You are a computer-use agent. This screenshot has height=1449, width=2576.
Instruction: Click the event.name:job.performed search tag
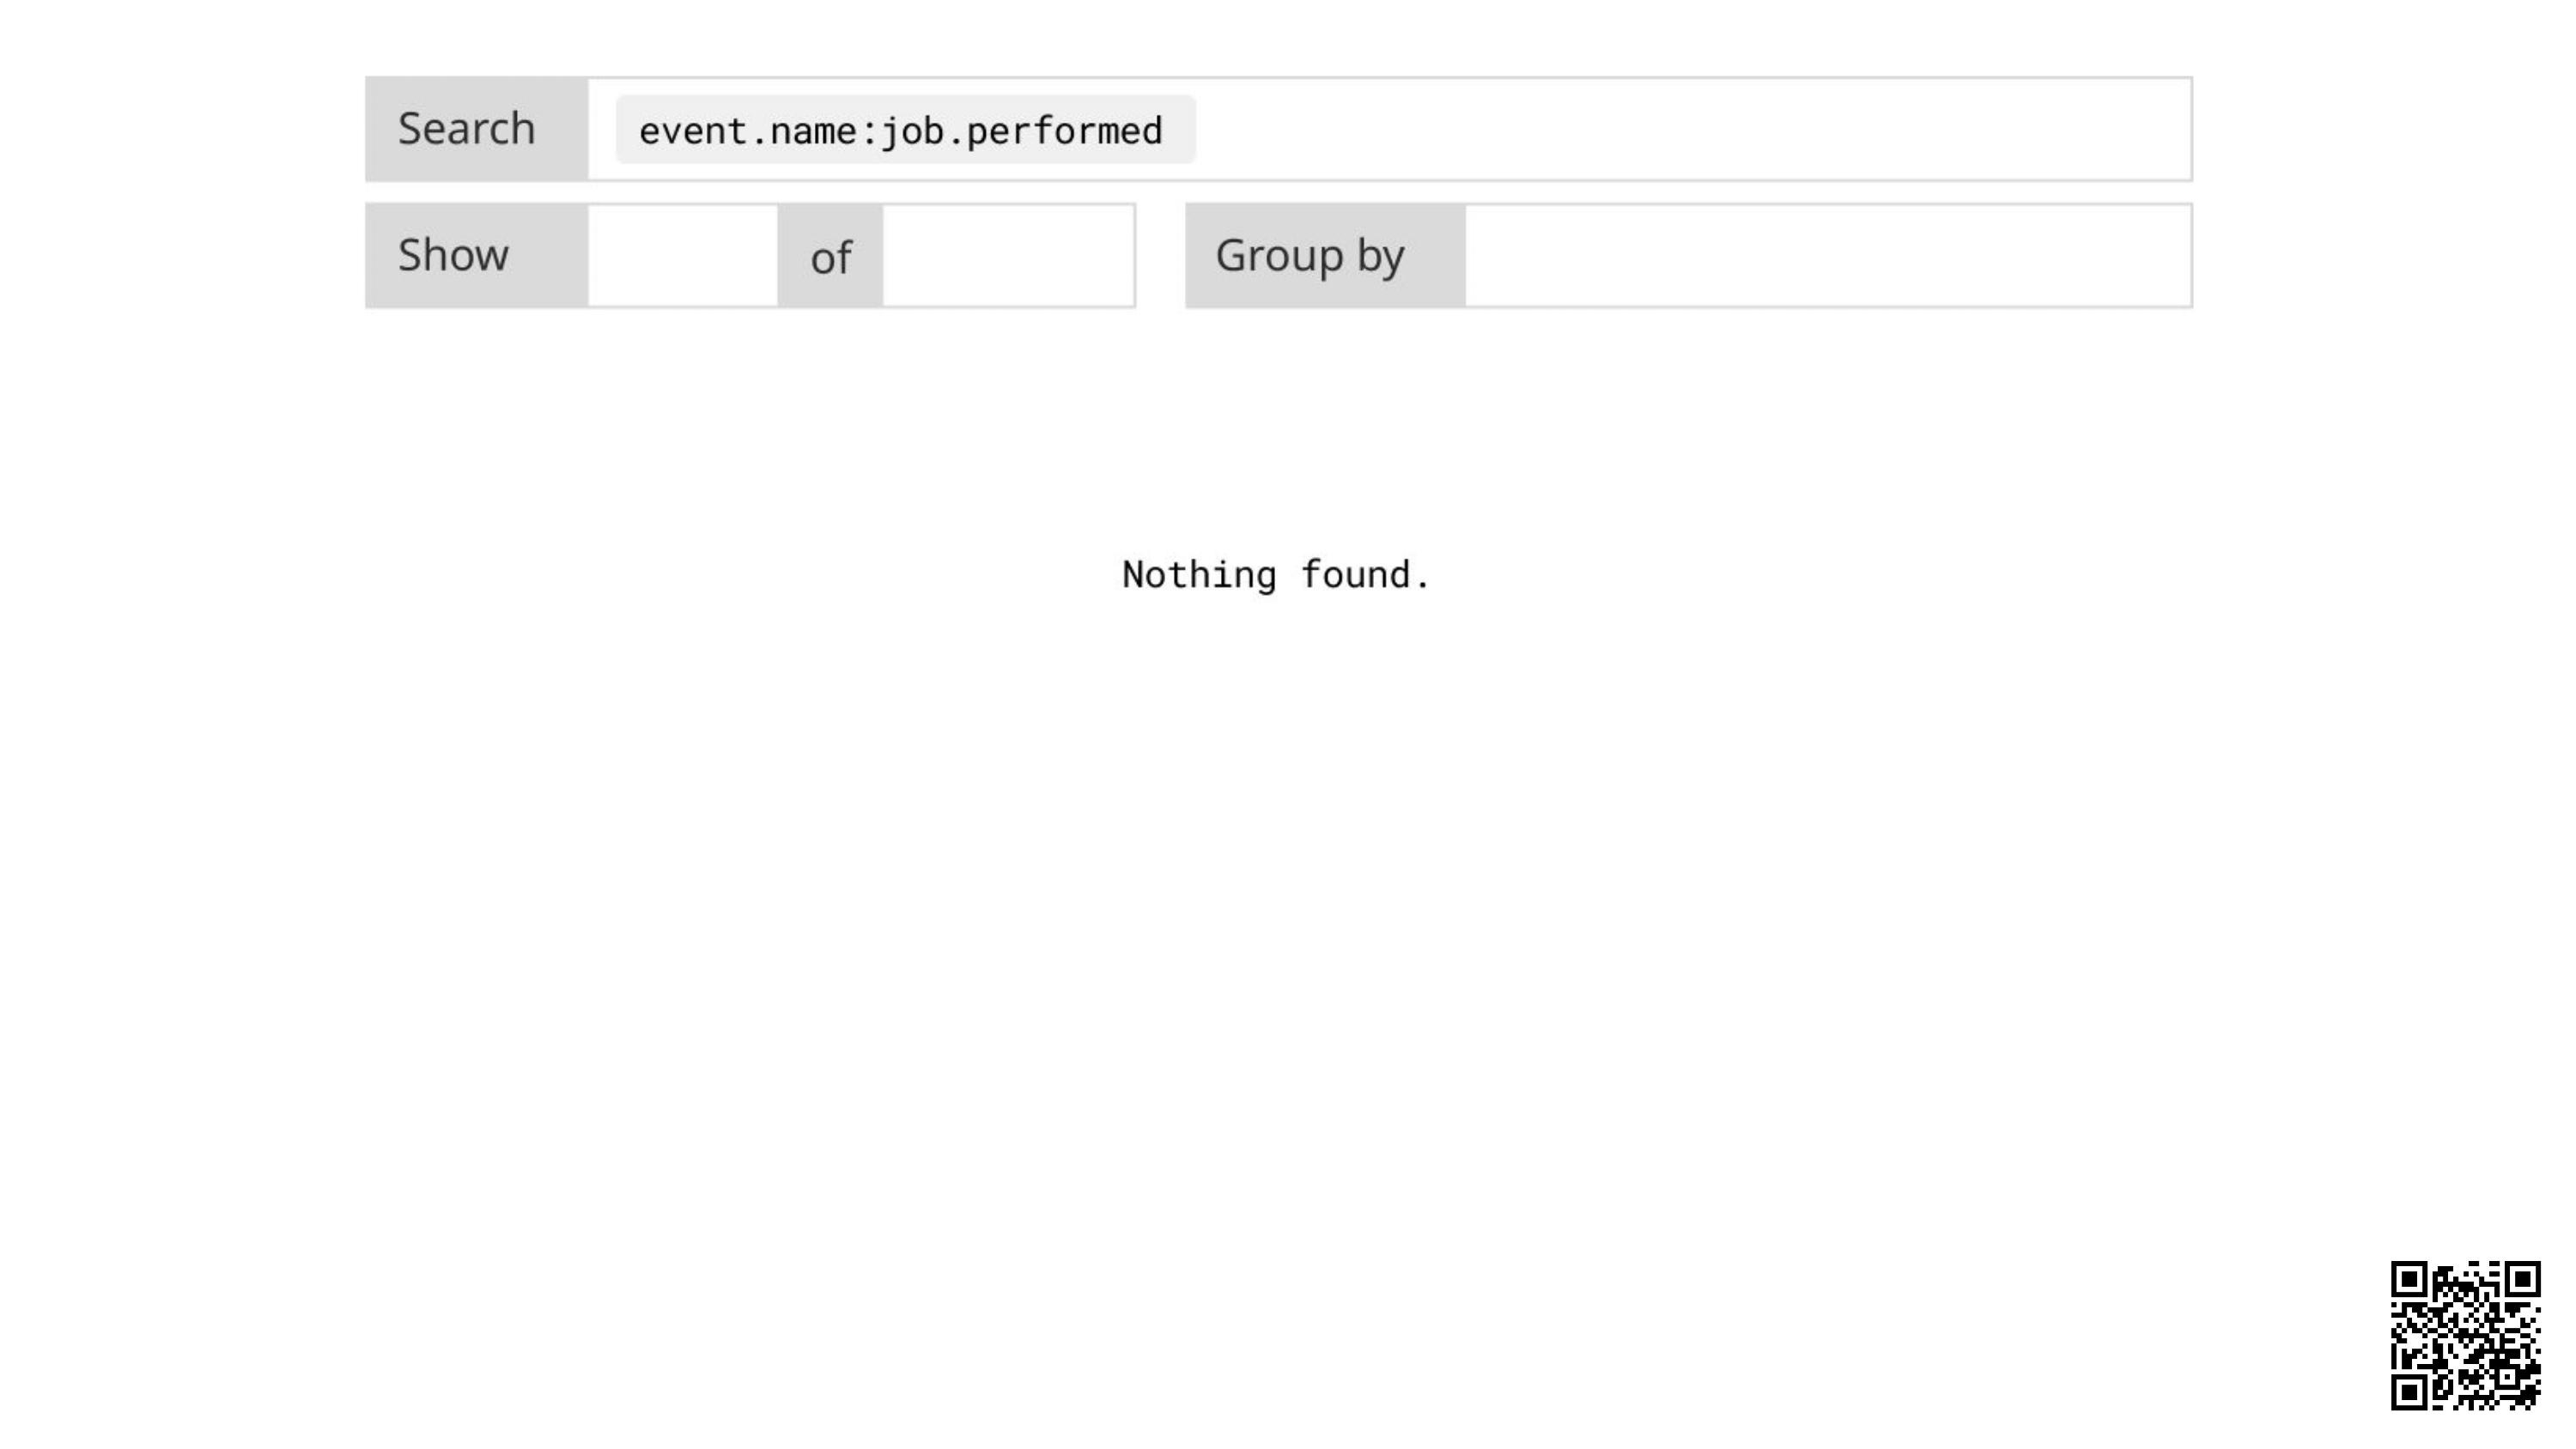tap(905, 130)
